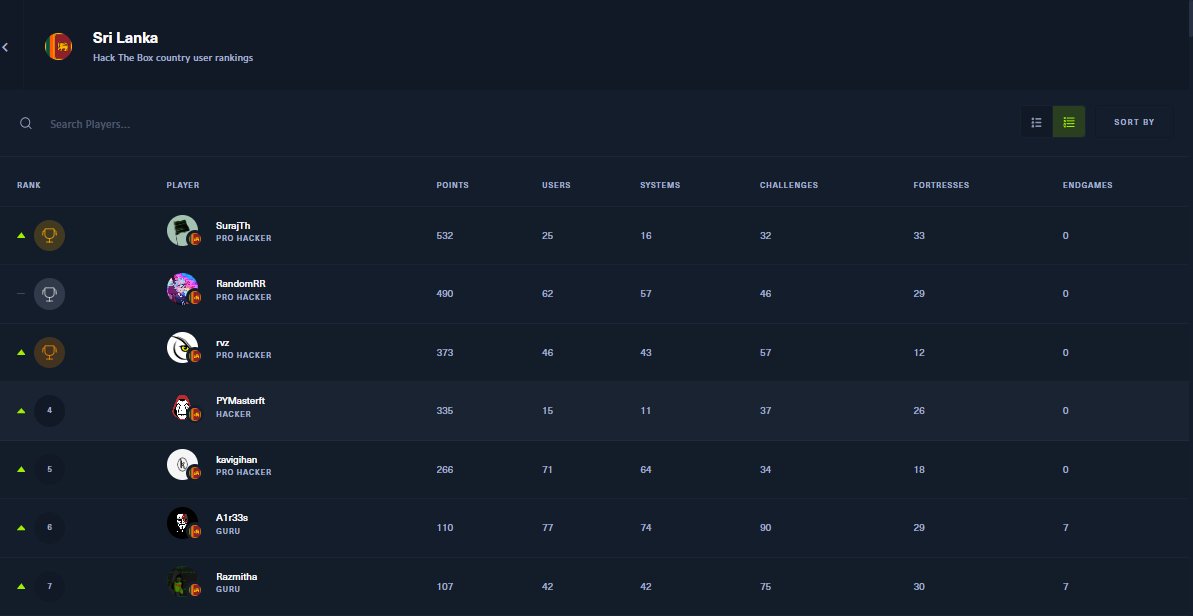Select the POINTS column header
The height and width of the screenshot is (616, 1193).
point(452,185)
